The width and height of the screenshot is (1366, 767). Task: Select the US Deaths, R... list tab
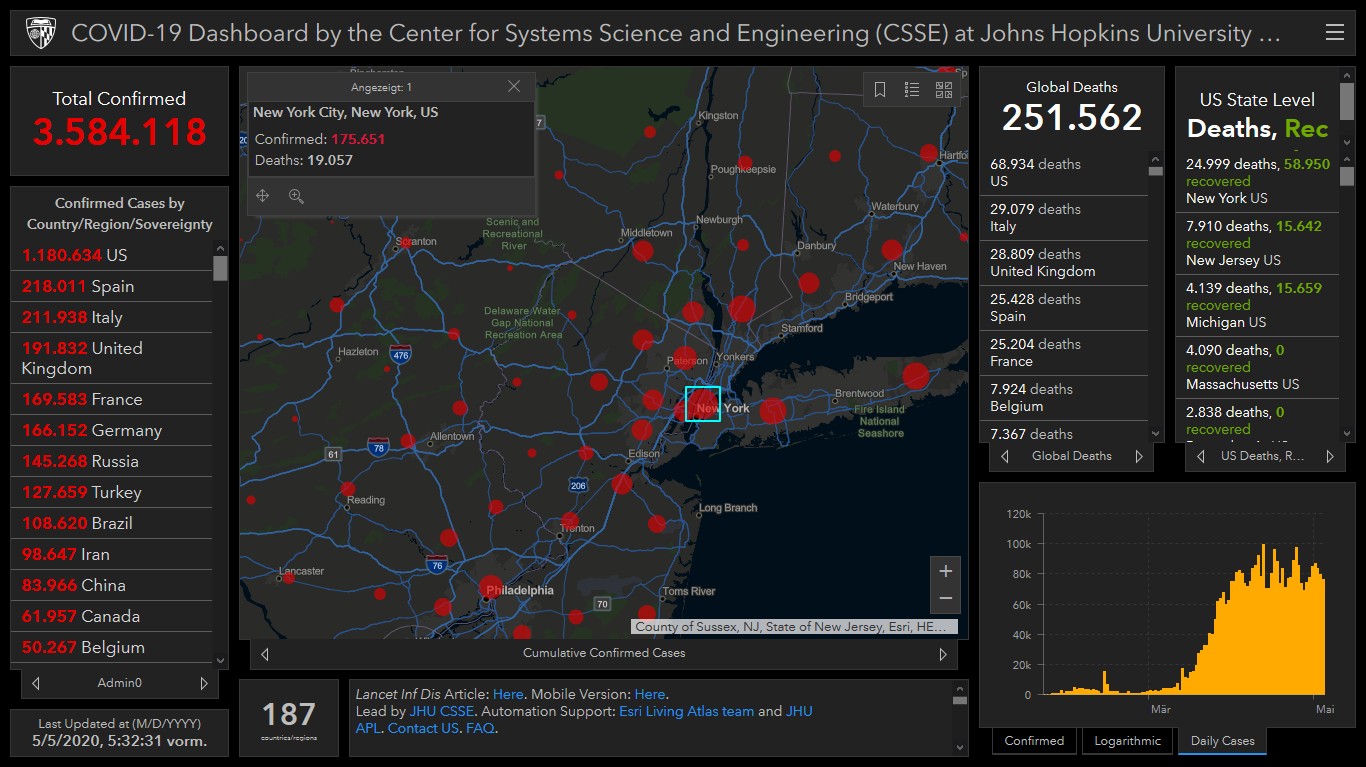click(x=1265, y=456)
